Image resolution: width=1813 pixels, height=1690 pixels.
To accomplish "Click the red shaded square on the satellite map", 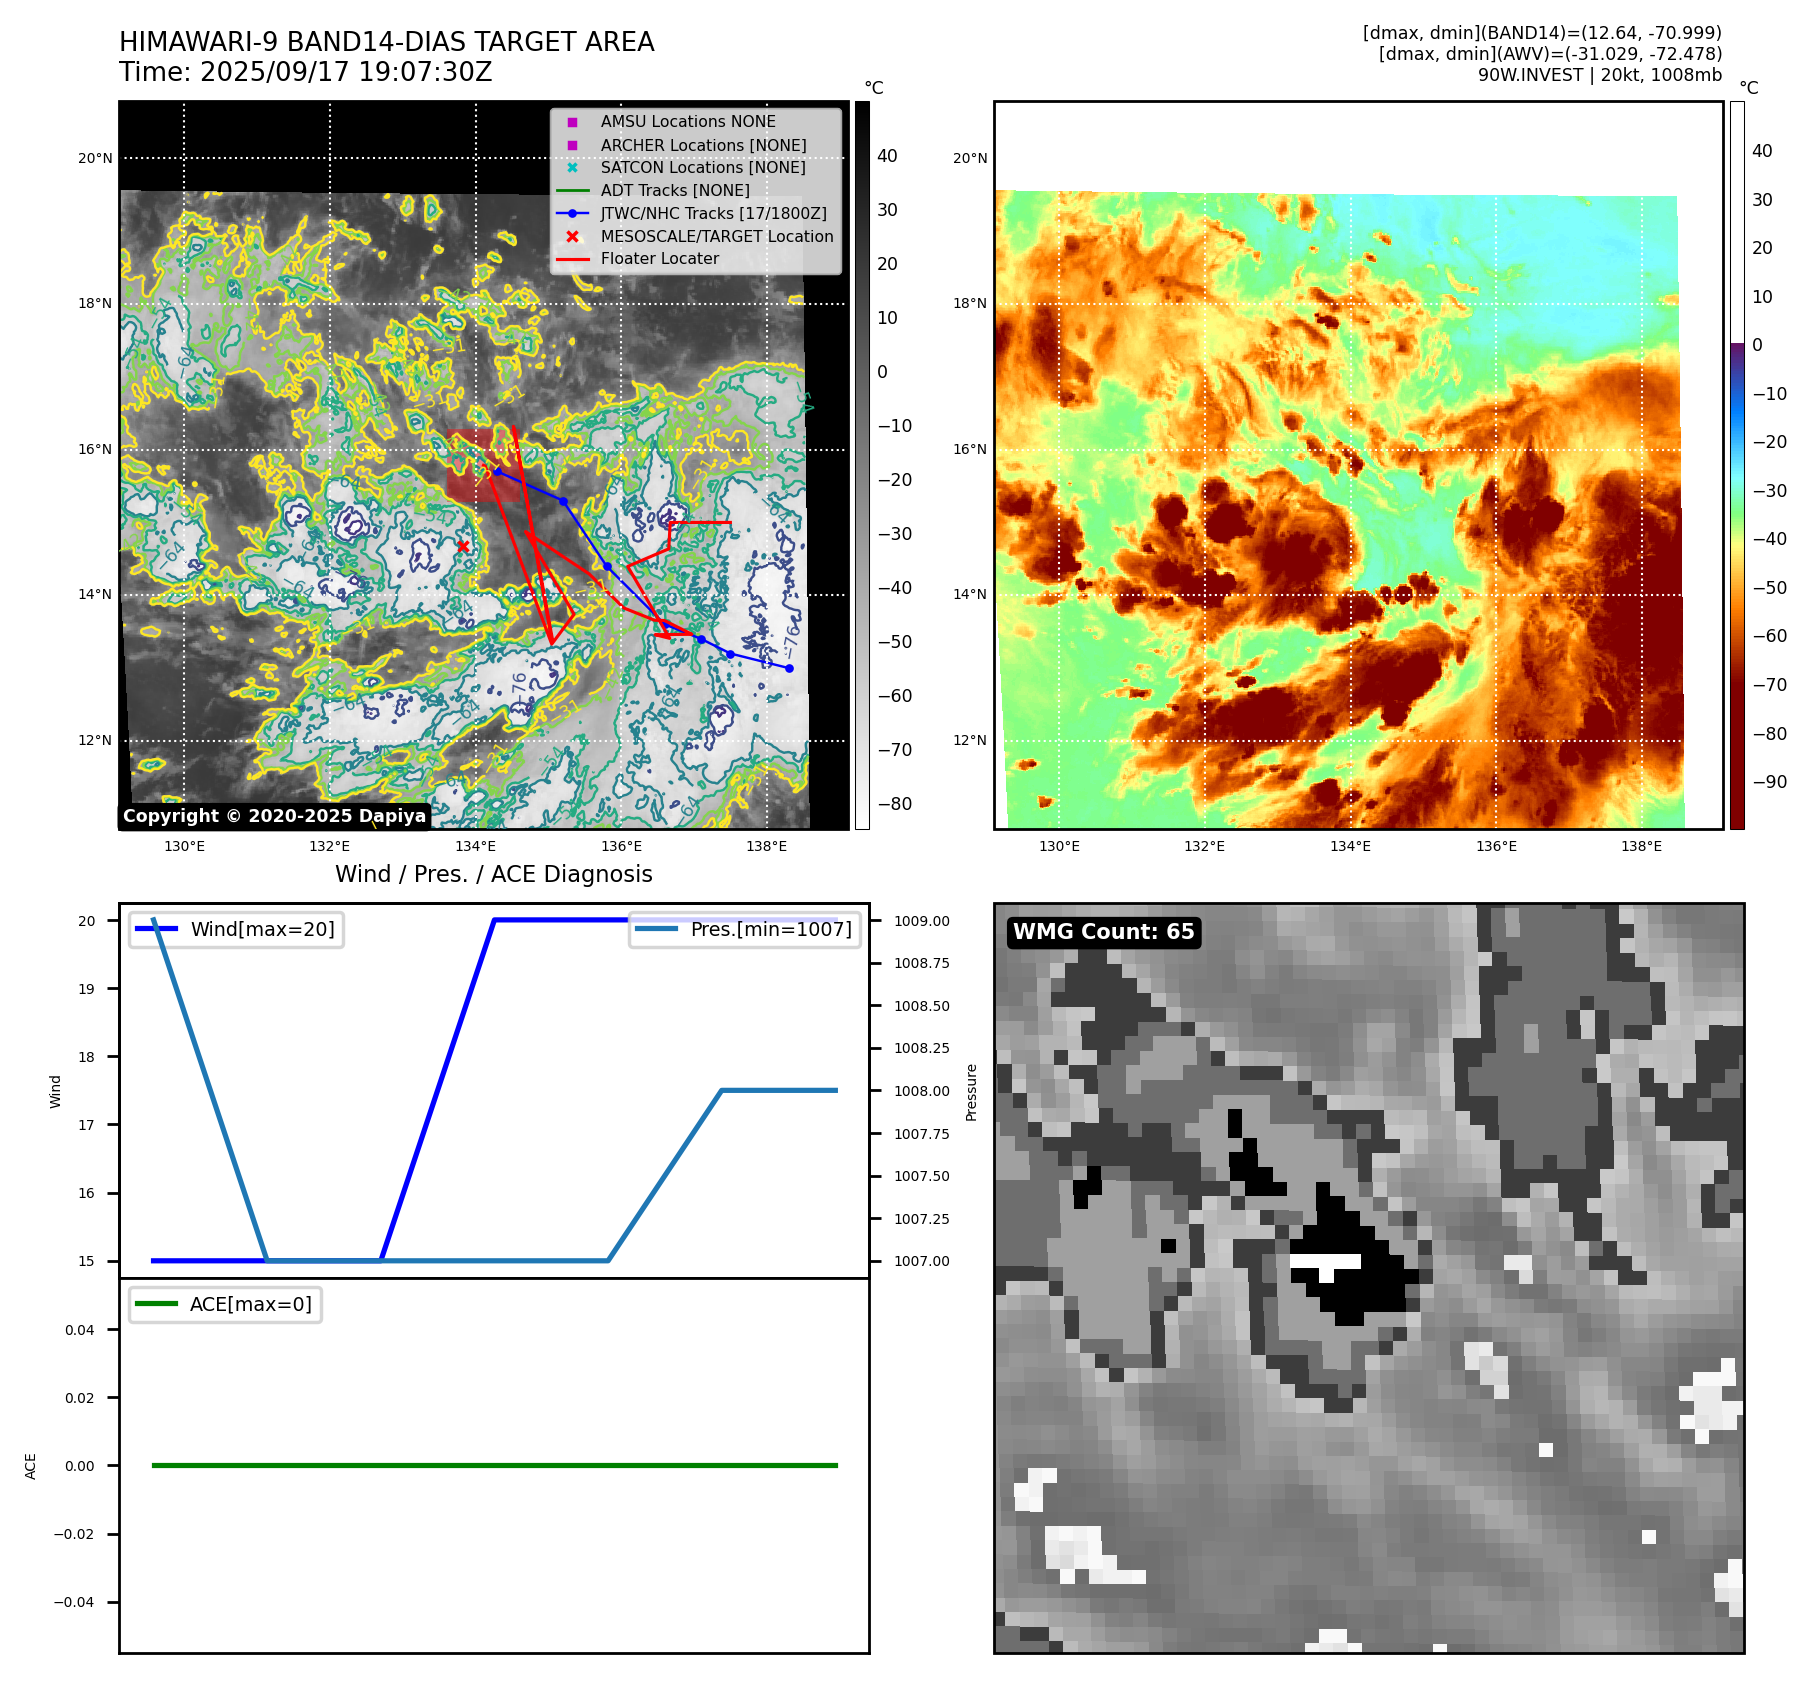I will point(484,466).
